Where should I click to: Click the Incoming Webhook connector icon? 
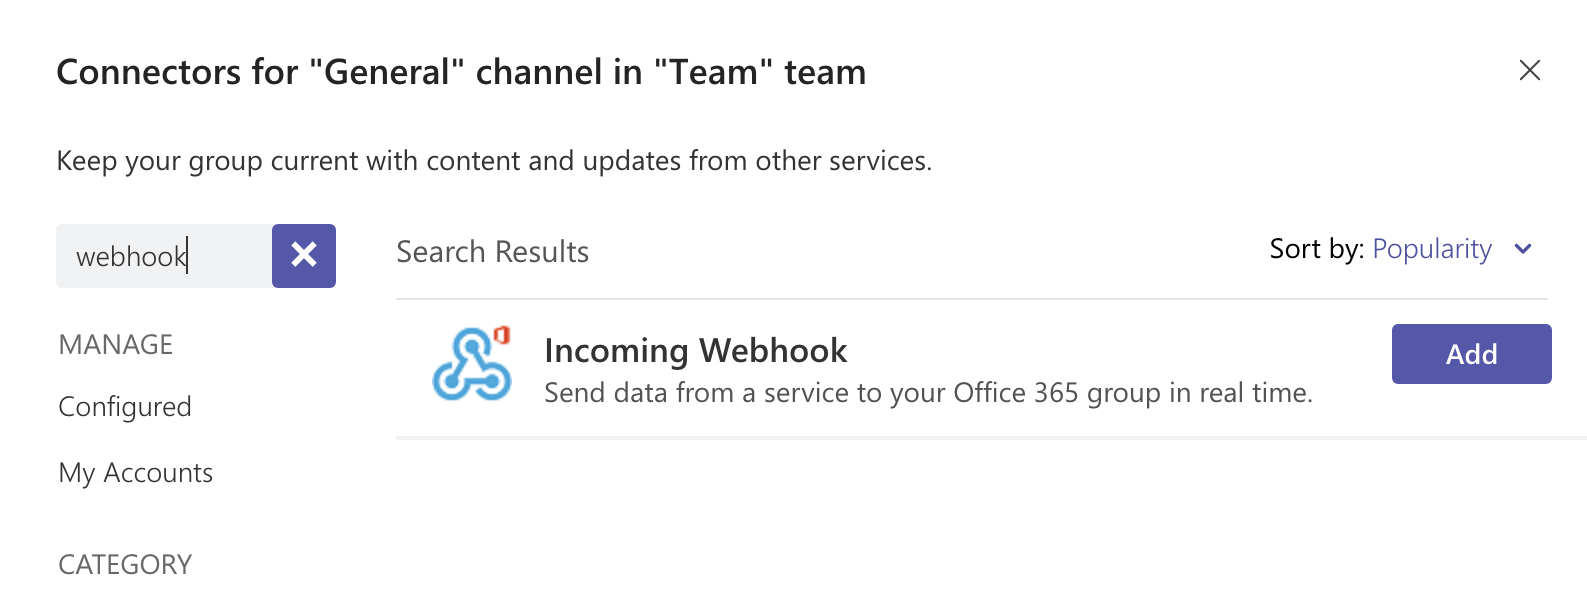click(x=472, y=363)
